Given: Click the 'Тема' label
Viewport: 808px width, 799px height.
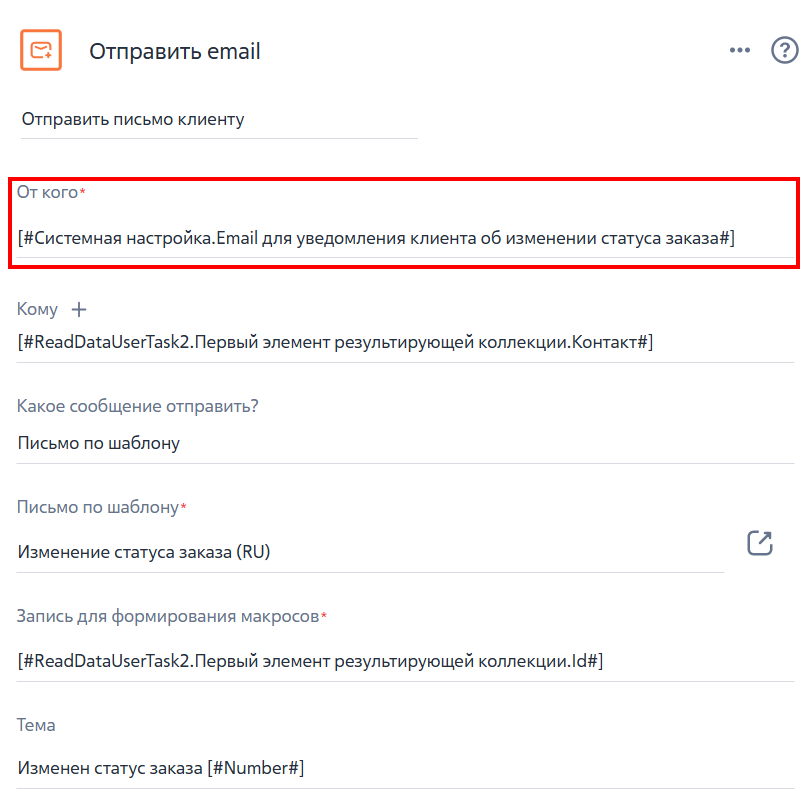Looking at the screenshot, I should pyautogui.click(x=36, y=725).
